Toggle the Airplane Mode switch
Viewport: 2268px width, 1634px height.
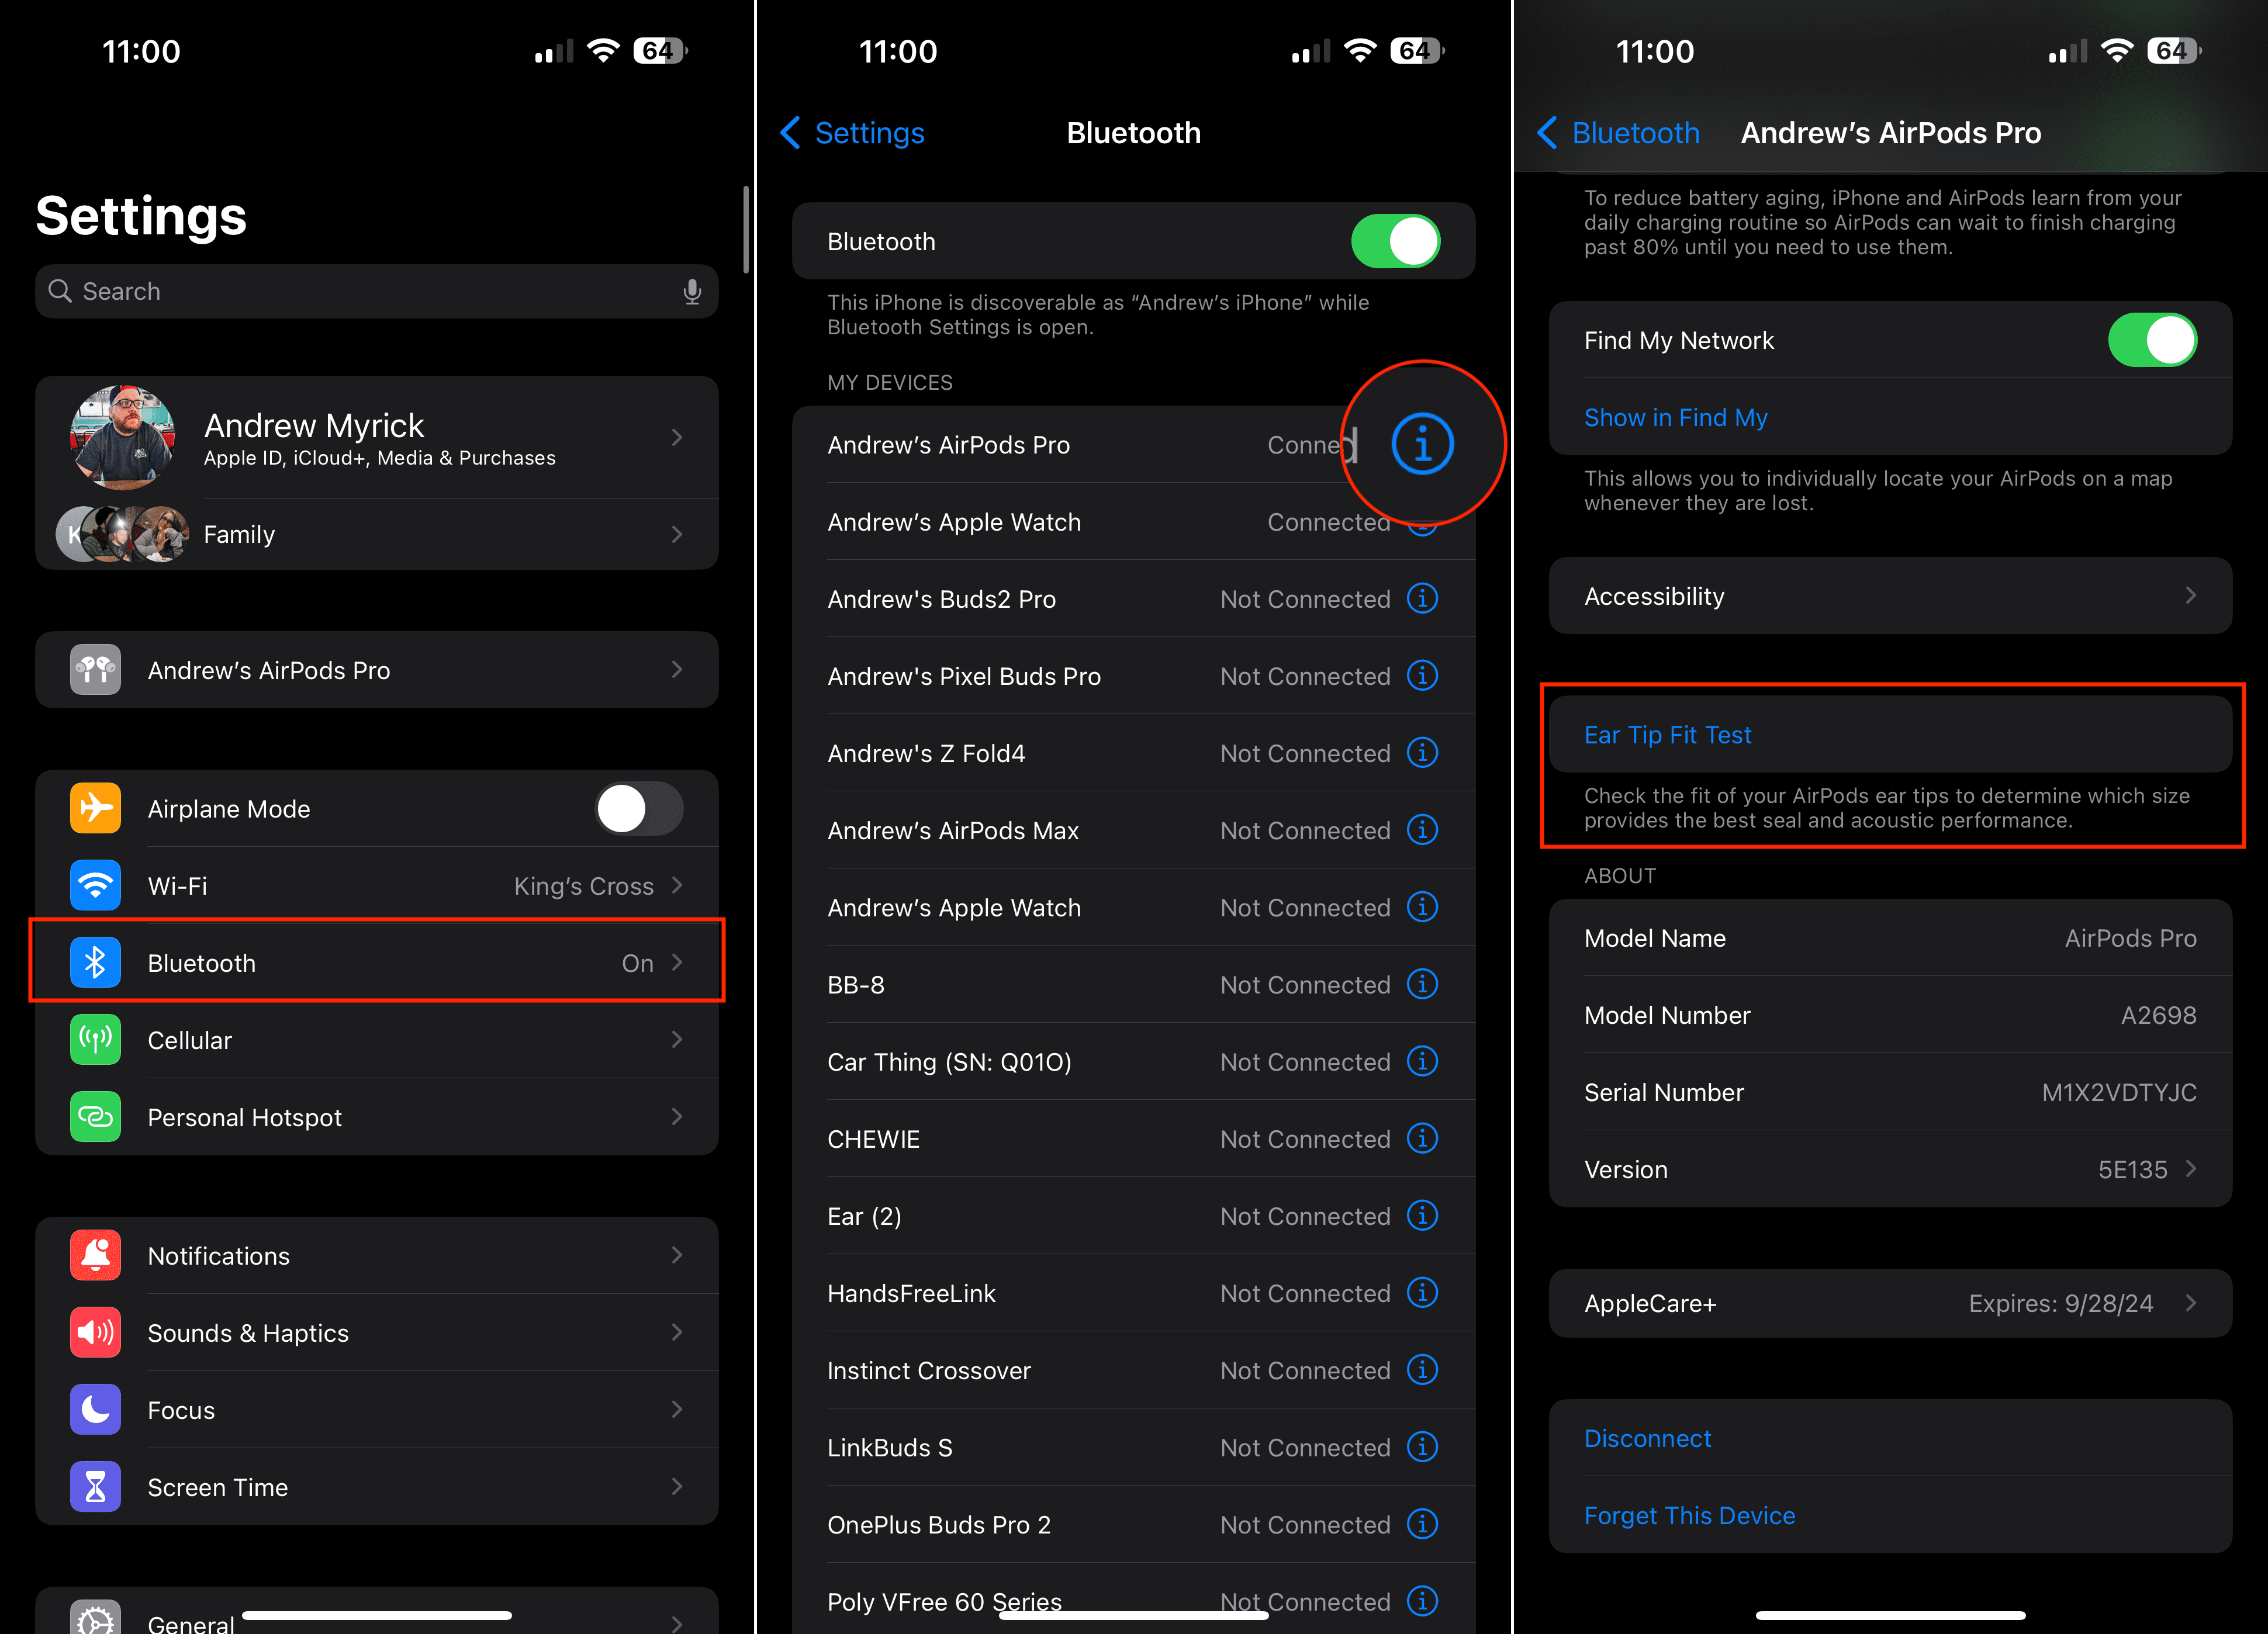pyautogui.click(x=639, y=808)
